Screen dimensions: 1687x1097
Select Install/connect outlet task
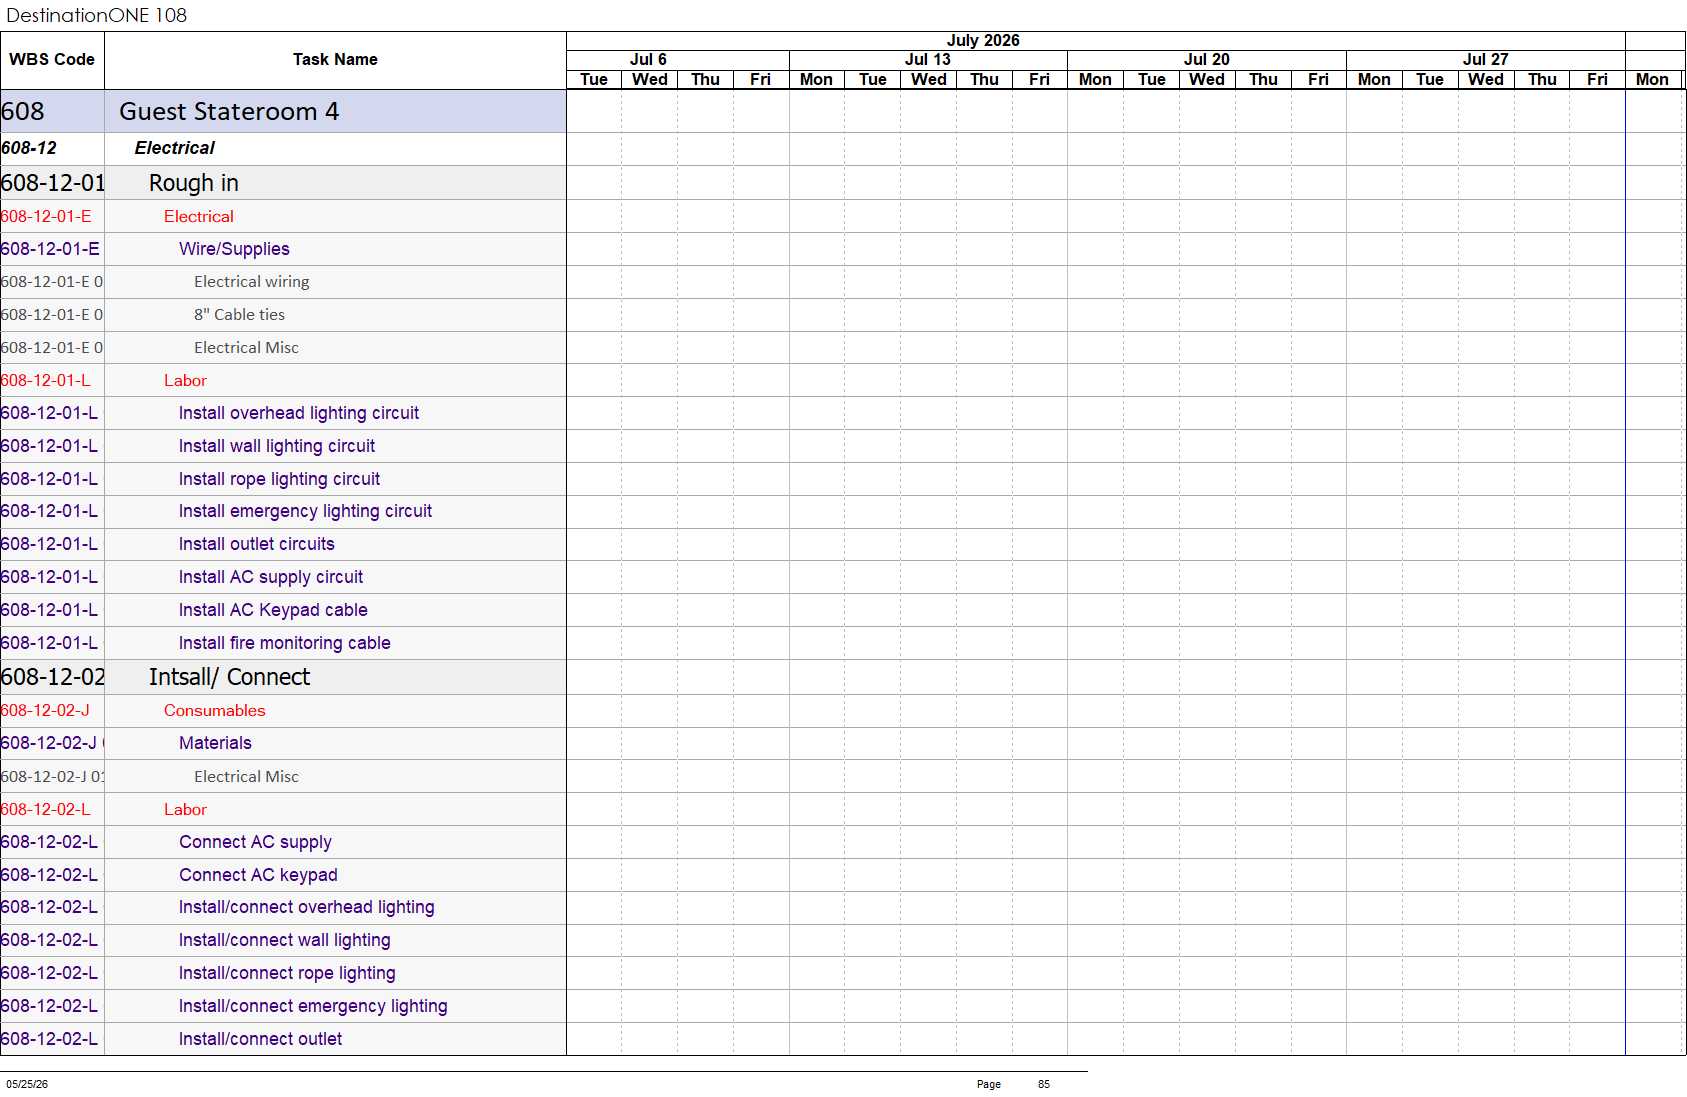(x=283, y=1039)
